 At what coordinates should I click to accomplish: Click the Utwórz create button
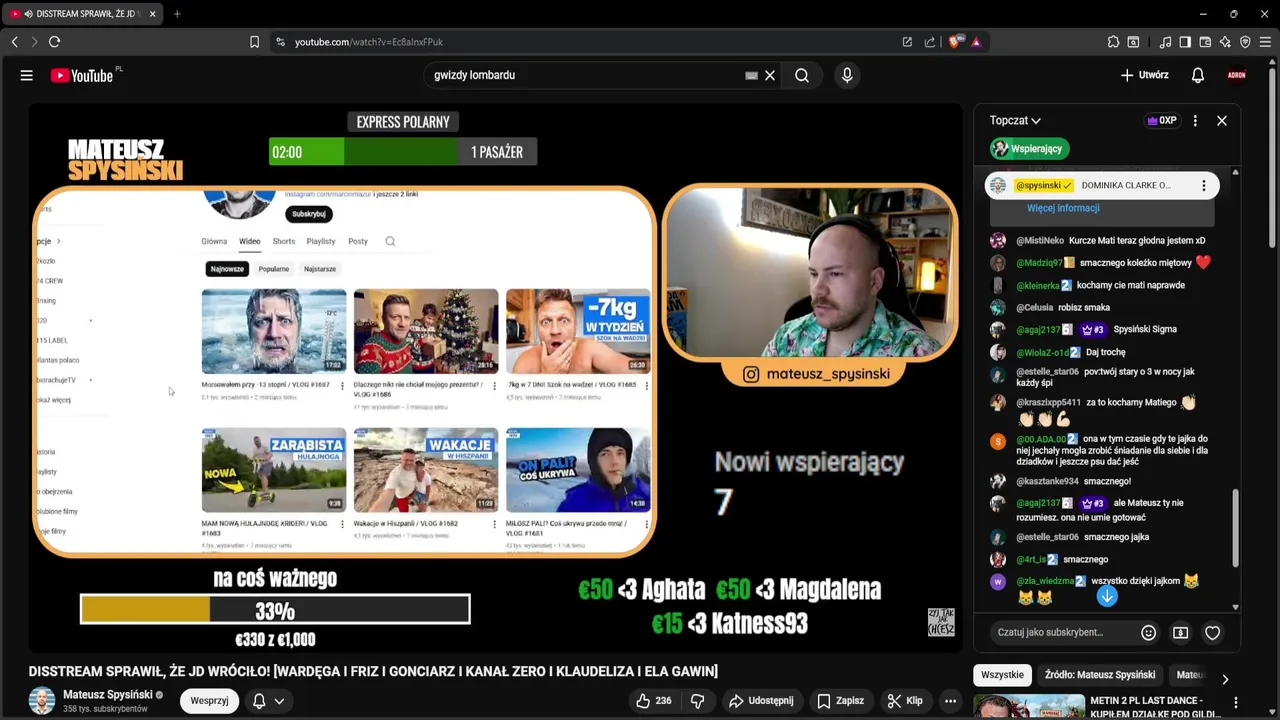(x=1144, y=75)
